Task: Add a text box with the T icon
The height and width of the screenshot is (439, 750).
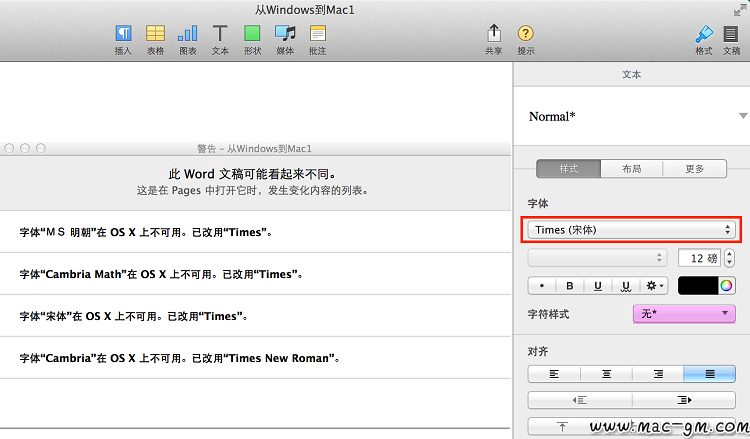Action: click(x=220, y=40)
